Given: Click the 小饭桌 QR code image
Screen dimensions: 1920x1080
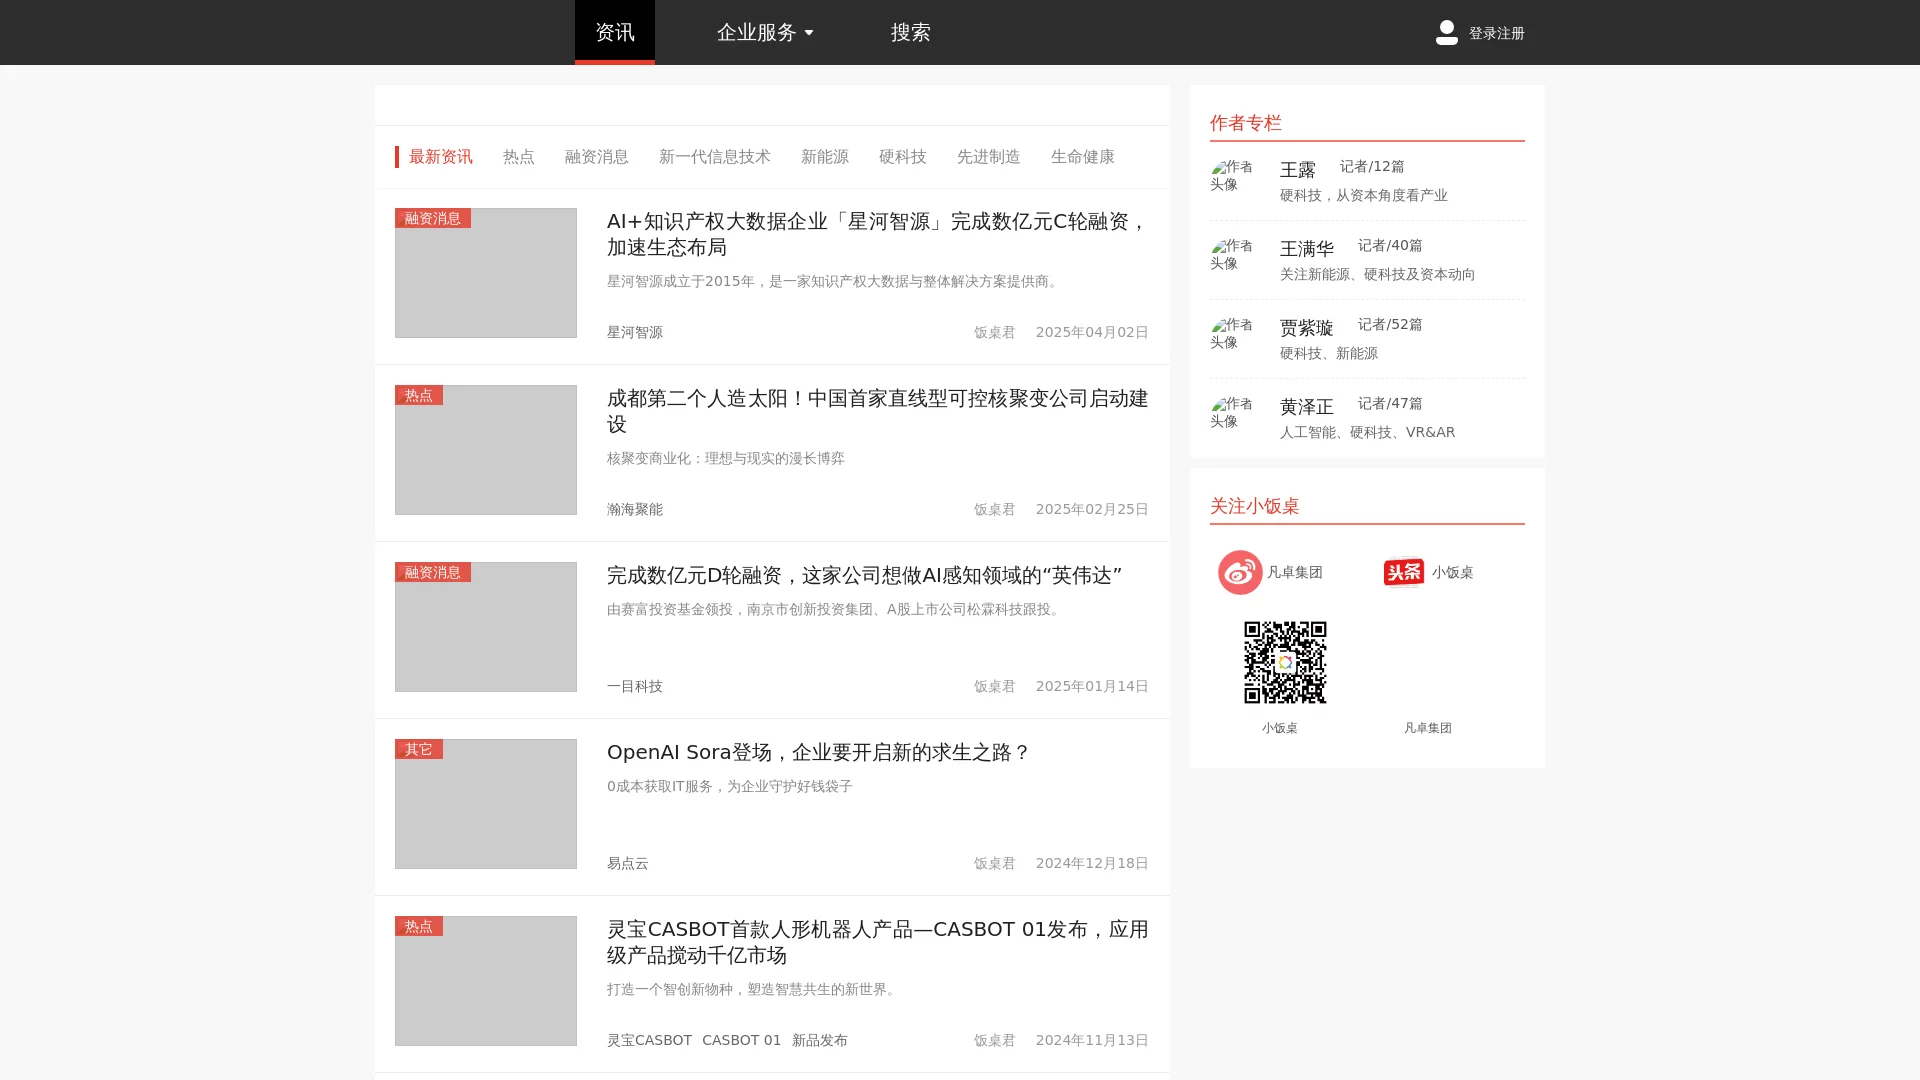Looking at the screenshot, I should (1284, 662).
